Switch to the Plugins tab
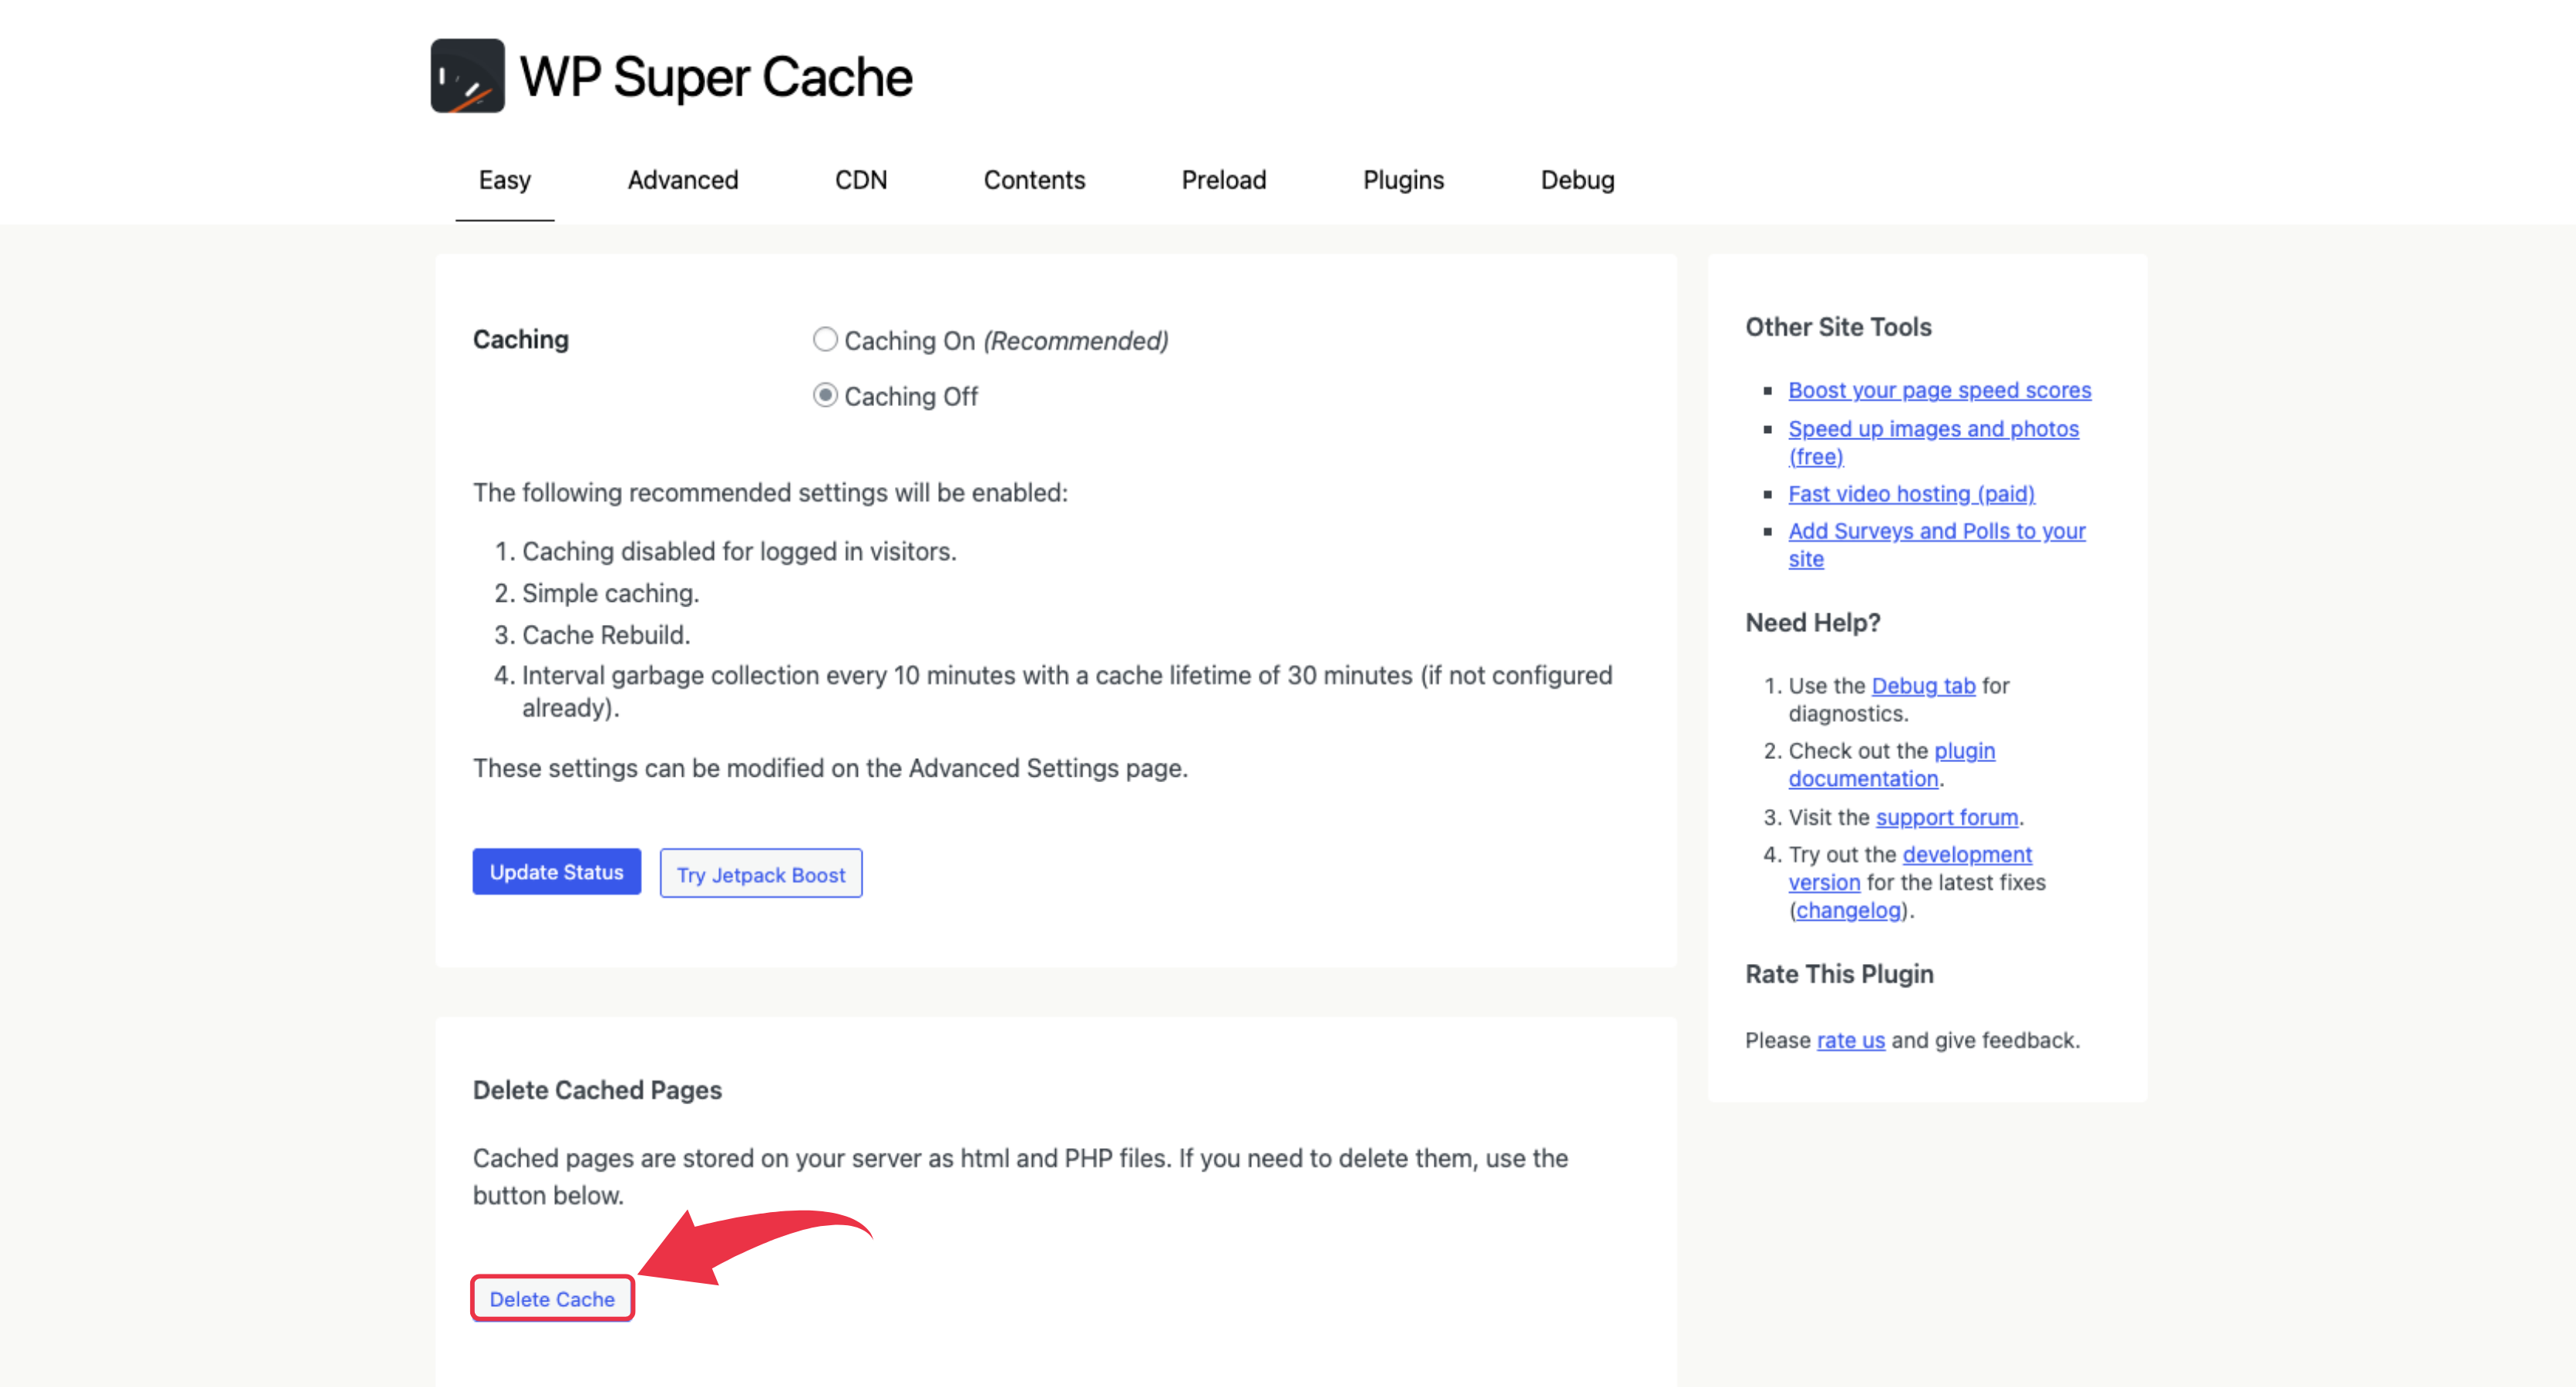2576x1387 pixels. pos(1402,180)
